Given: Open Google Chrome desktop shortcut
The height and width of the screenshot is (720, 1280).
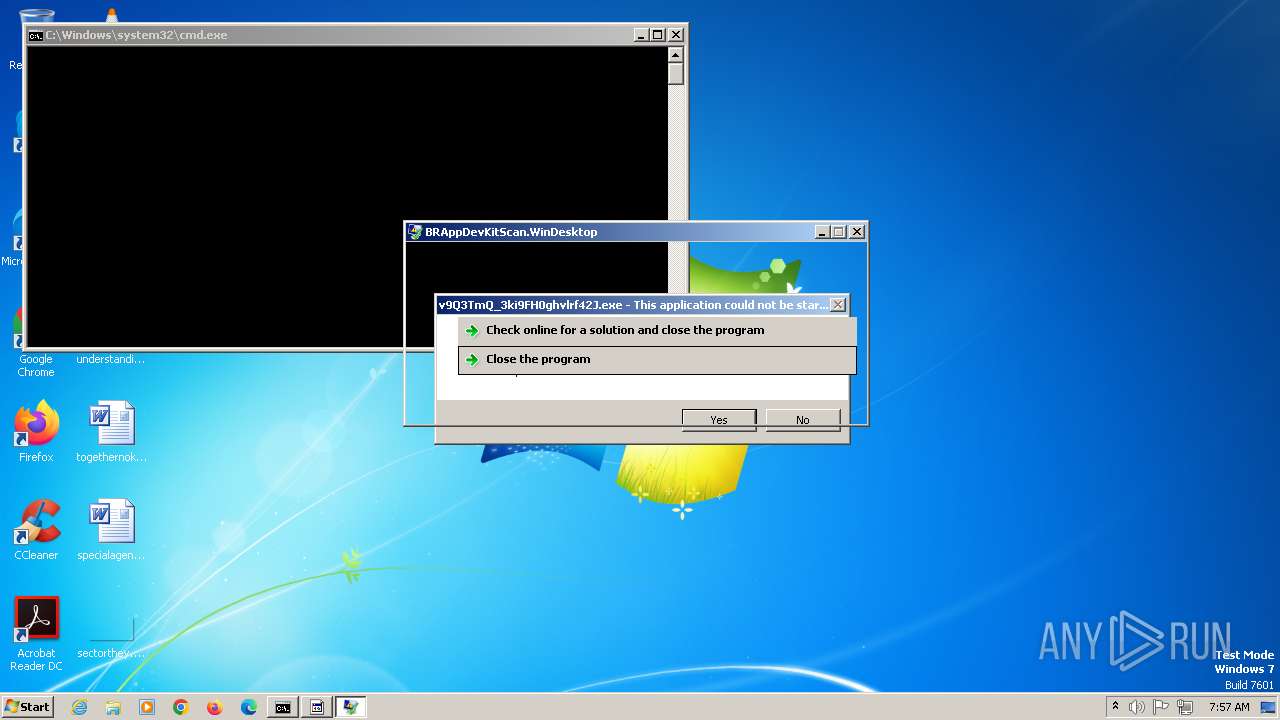Looking at the screenshot, I should click(36, 344).
